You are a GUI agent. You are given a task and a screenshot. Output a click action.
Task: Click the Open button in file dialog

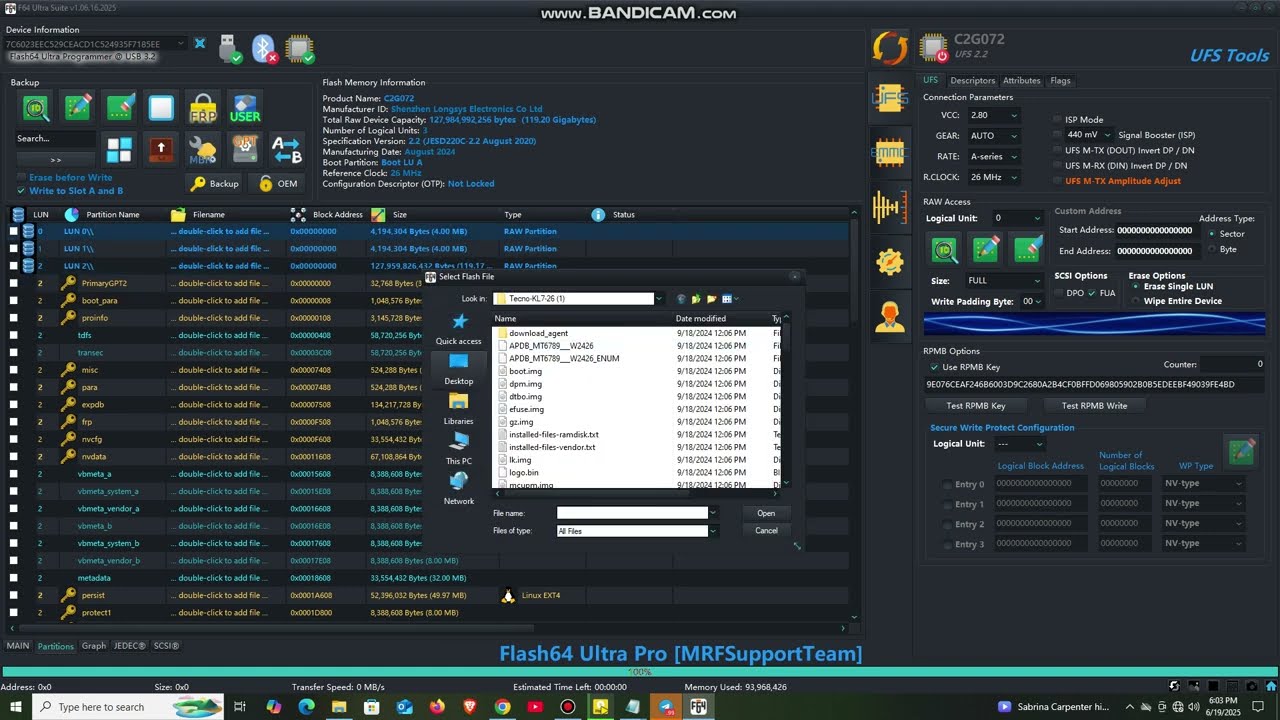point(766,513)
